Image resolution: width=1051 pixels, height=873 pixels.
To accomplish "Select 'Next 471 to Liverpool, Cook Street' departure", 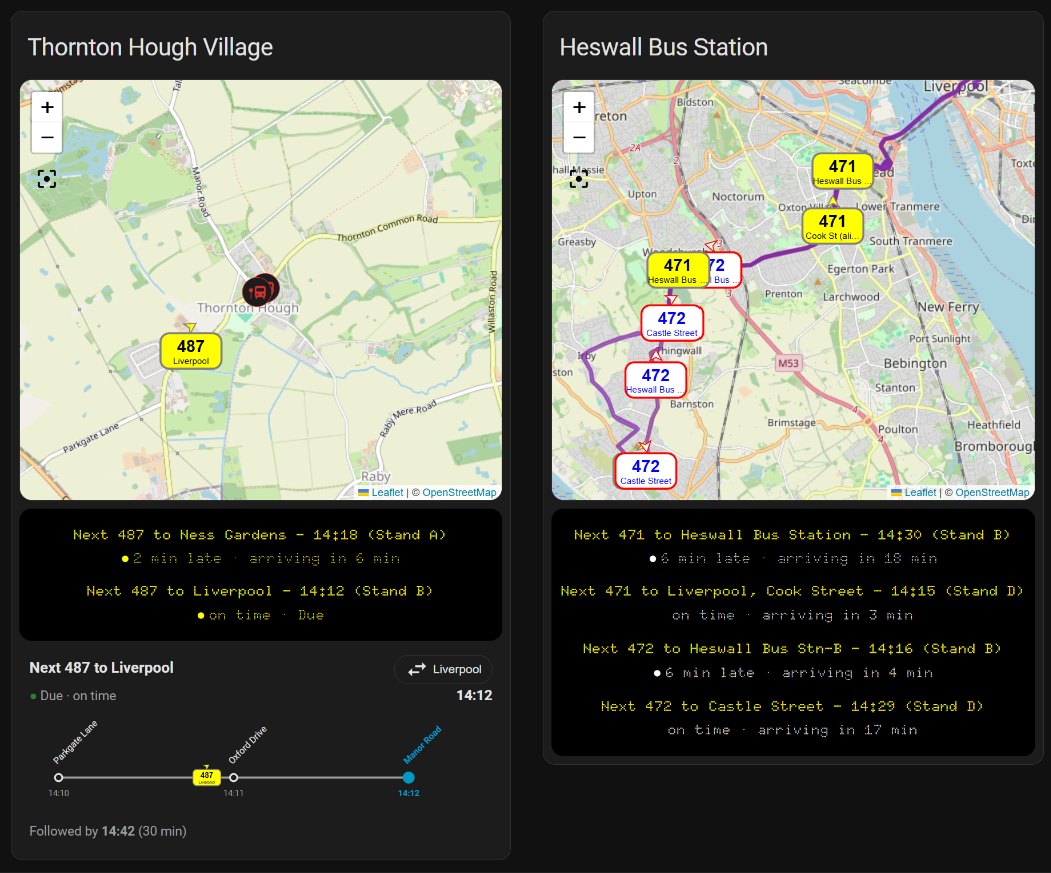I will [x=792, y=591].
